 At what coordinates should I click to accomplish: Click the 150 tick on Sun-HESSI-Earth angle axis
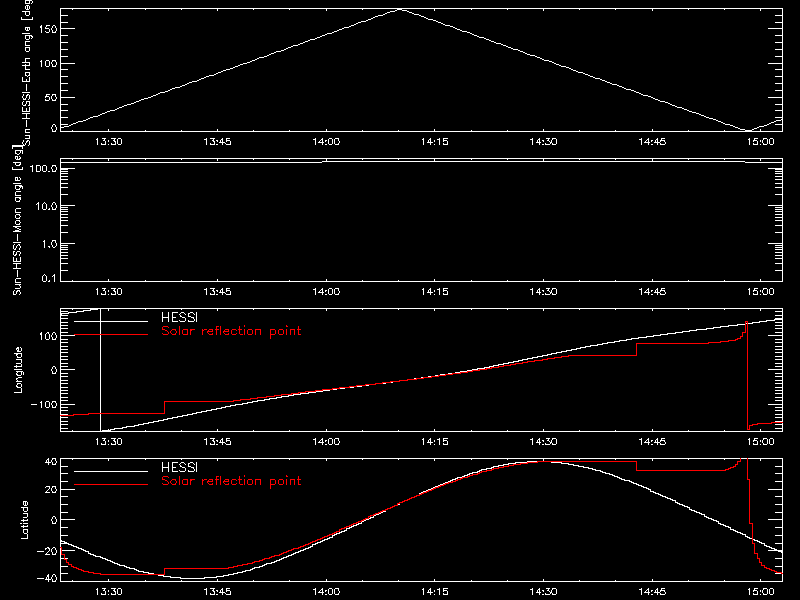[x=47, y=29]
